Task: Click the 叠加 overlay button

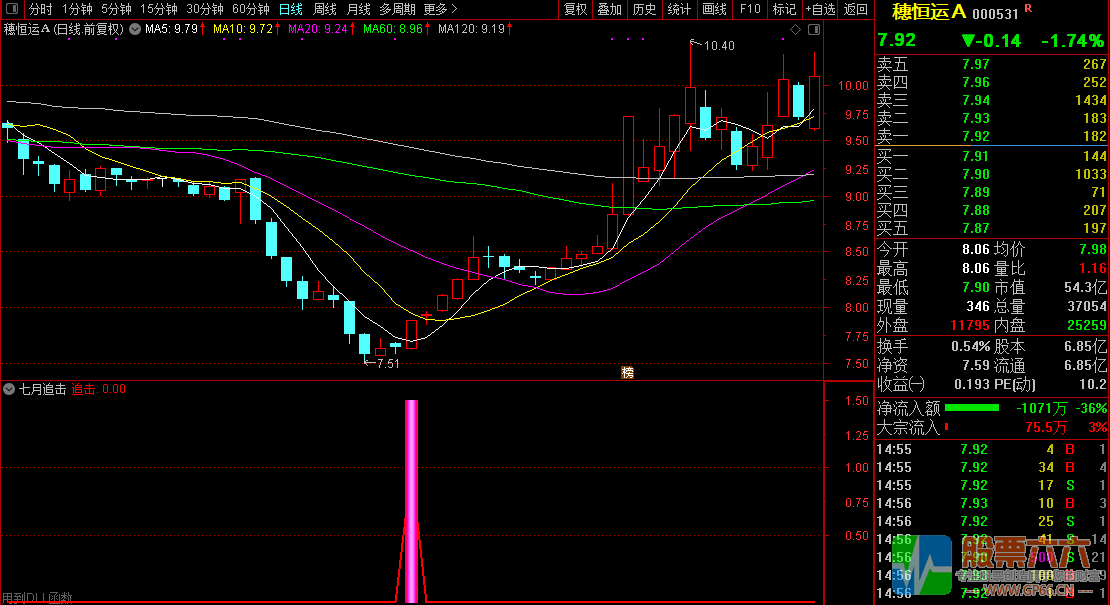Action: tap(609, 9)
